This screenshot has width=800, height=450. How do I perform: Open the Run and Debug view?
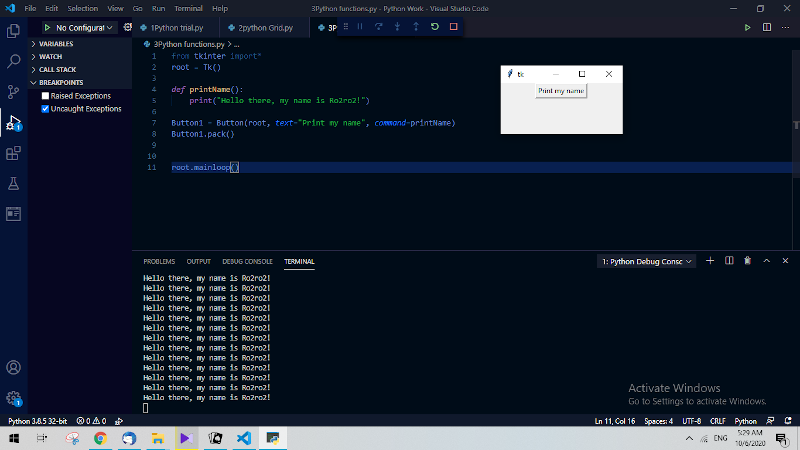pos(13,122)
